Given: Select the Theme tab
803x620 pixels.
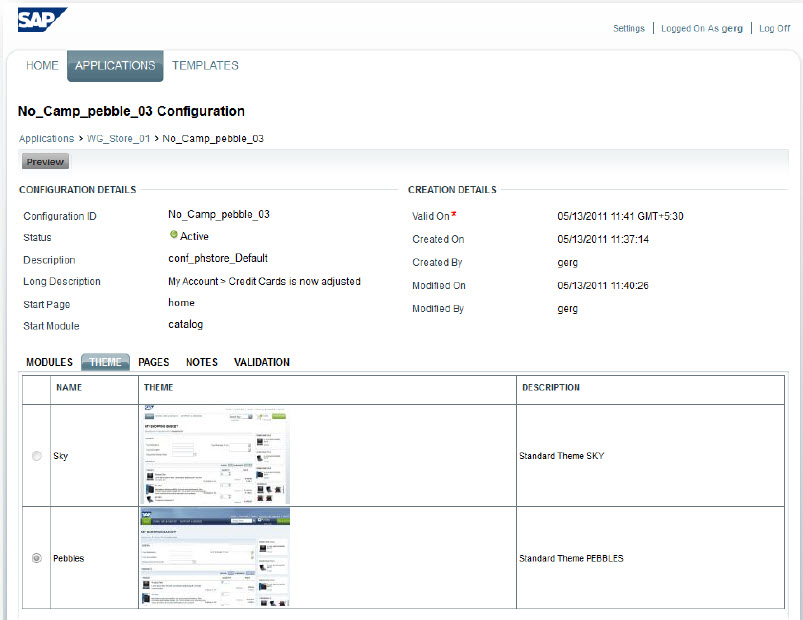Looking at the screenshot, I should pyautogui.click(x=105, y=362).
